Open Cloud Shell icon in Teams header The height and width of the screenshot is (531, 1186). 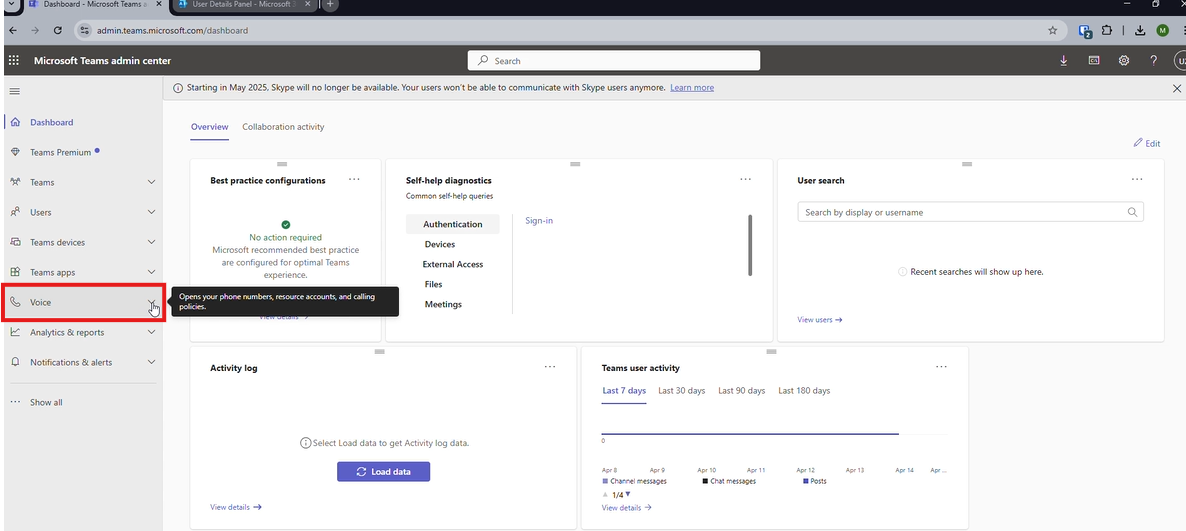1094,61
